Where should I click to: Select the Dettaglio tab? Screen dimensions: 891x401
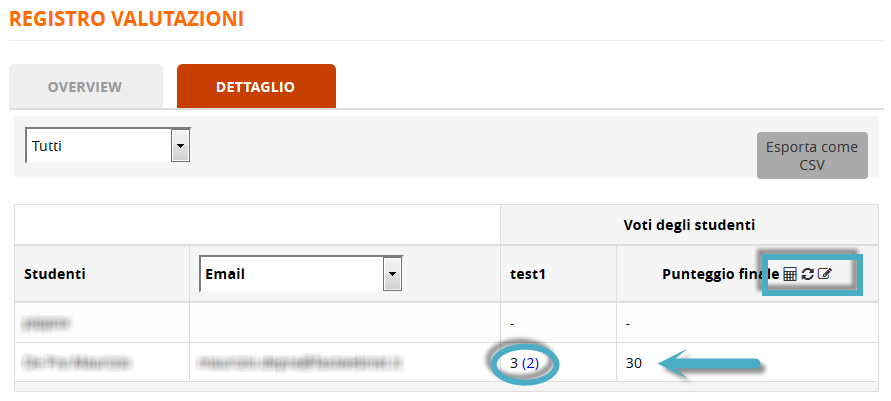tap(255, 87)
